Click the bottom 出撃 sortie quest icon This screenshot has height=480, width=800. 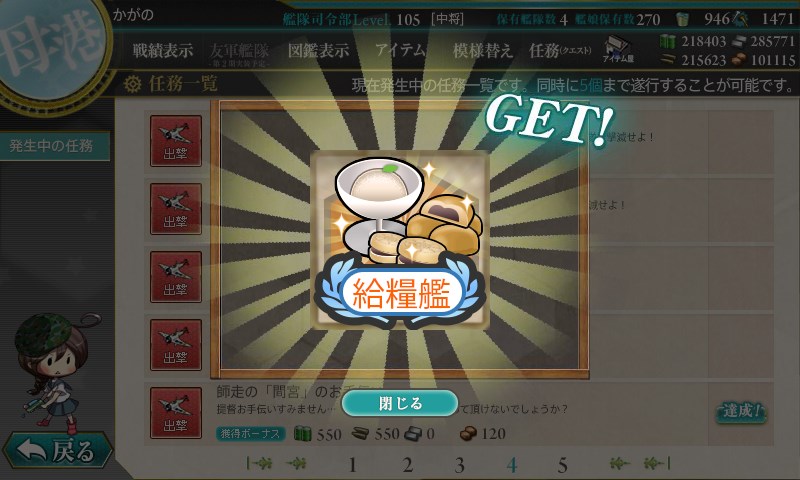point(176,413)
